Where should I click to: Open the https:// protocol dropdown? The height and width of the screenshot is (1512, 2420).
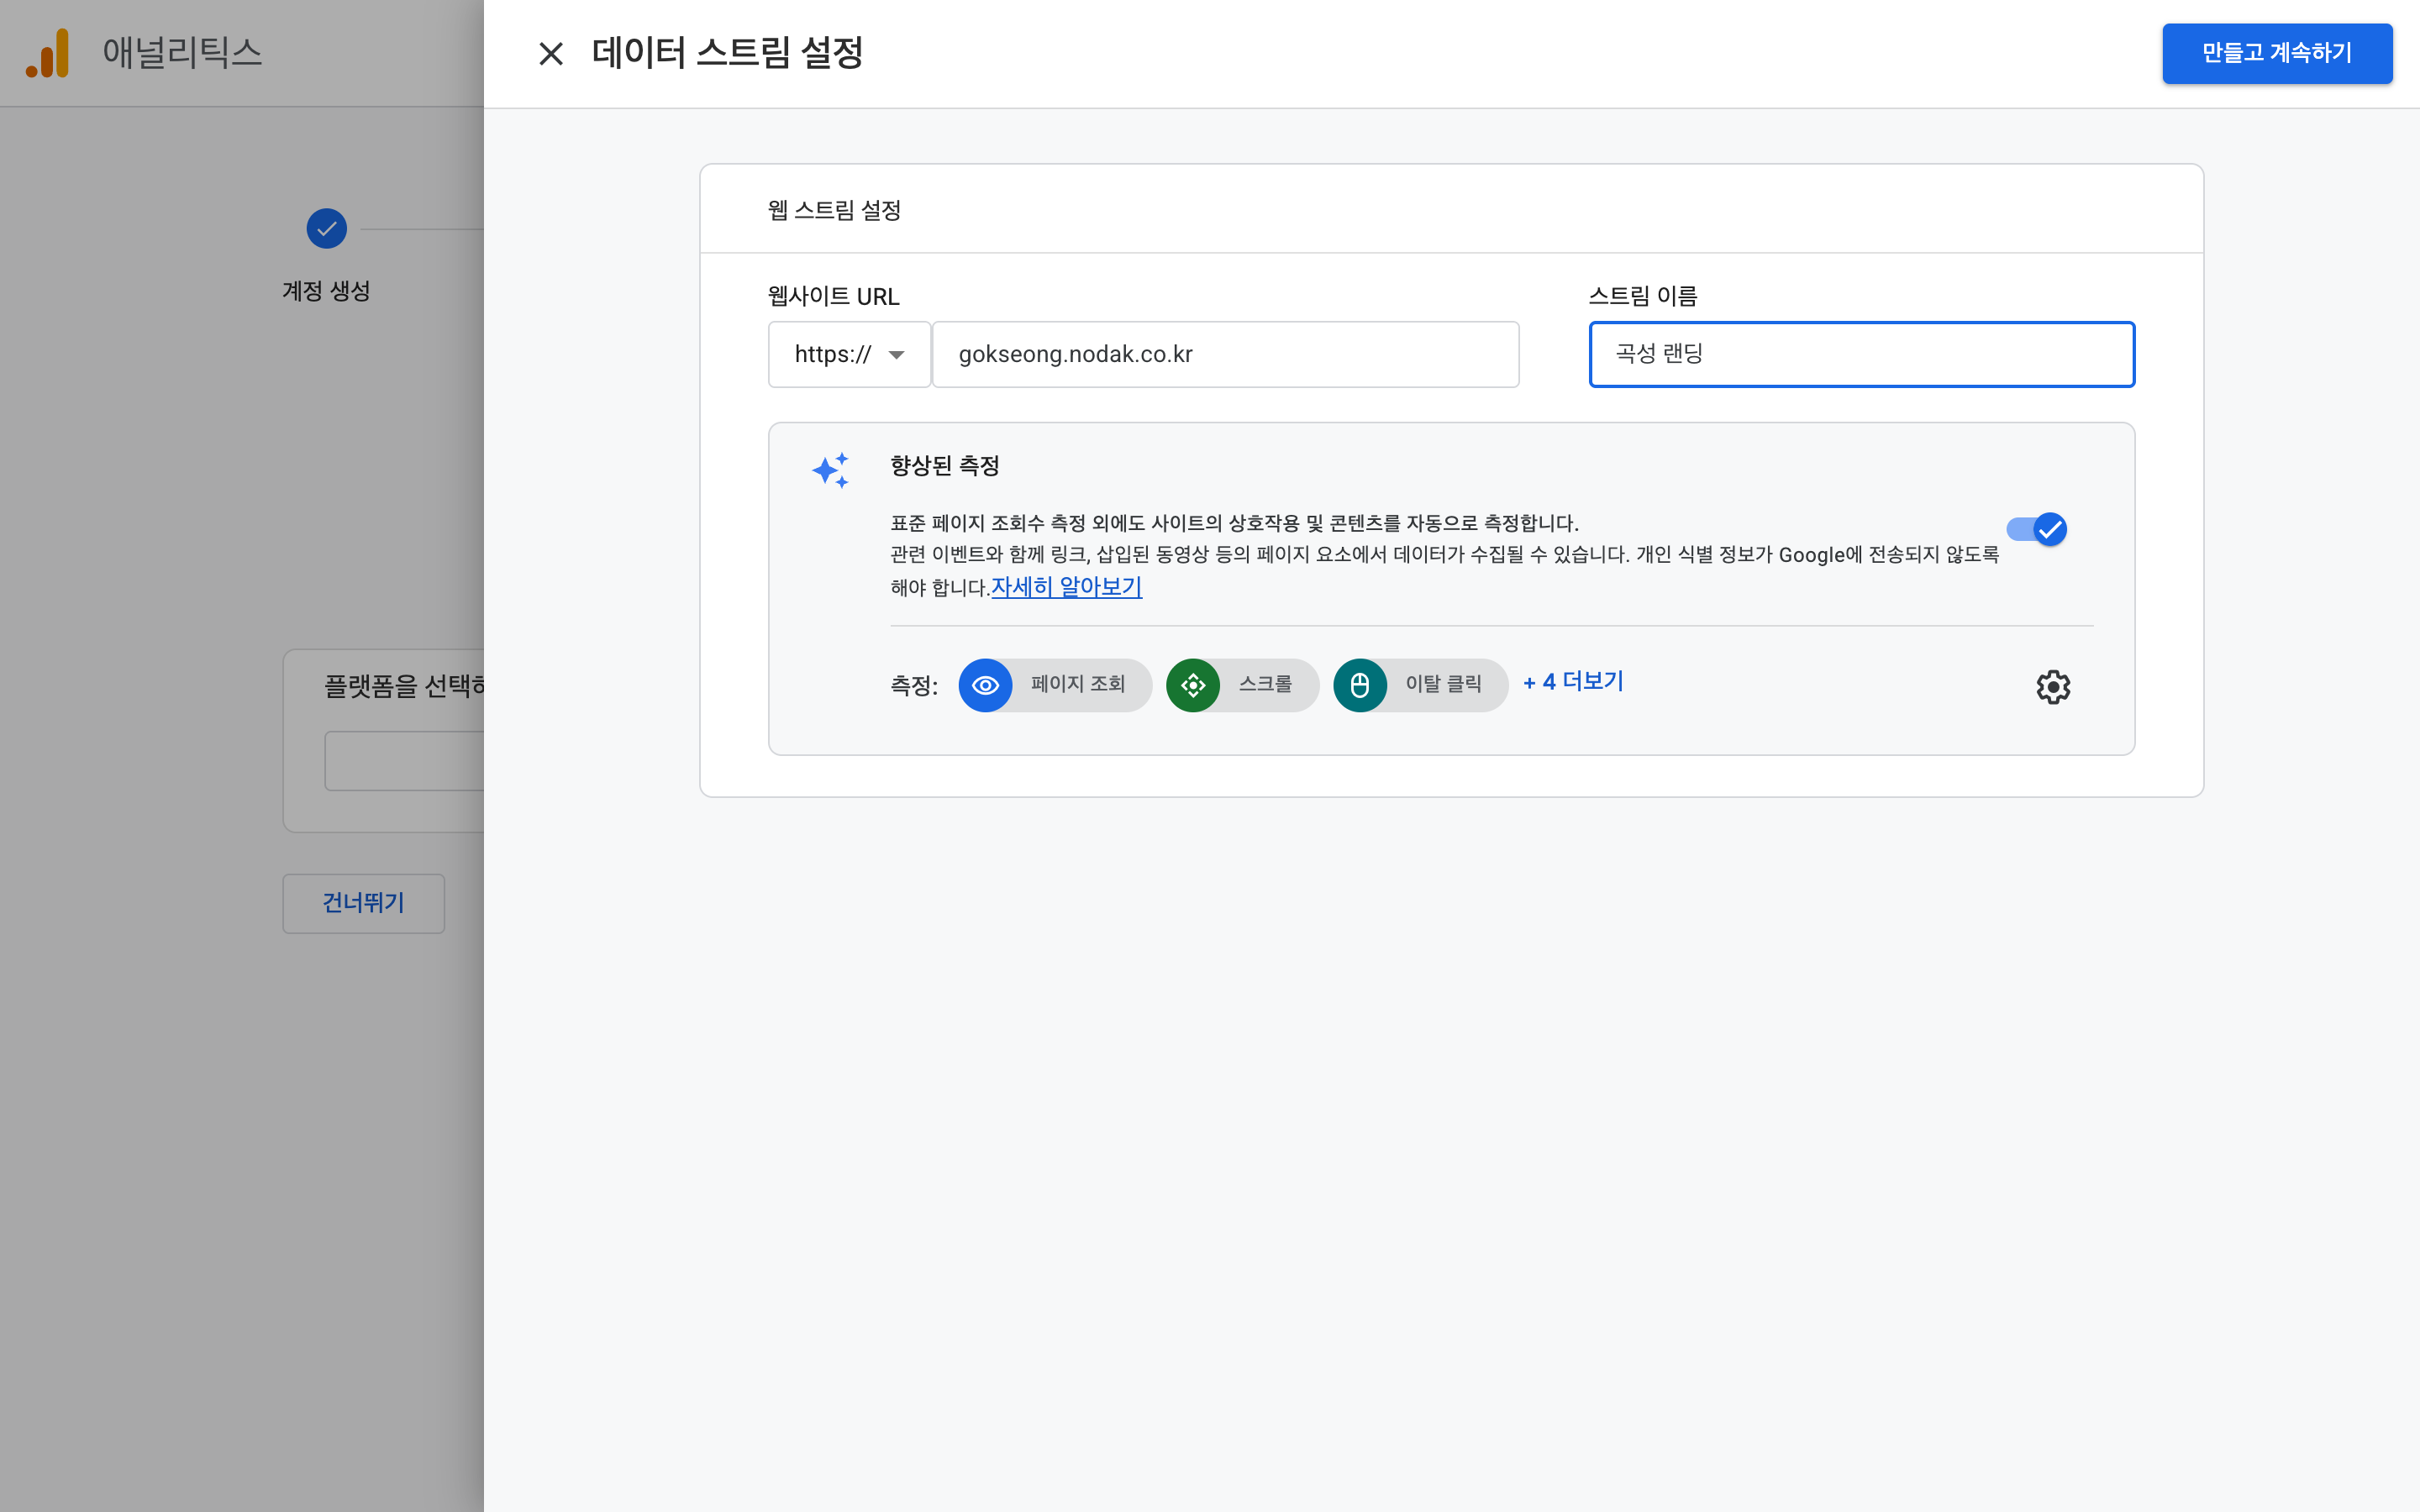(x=849, y=354)
